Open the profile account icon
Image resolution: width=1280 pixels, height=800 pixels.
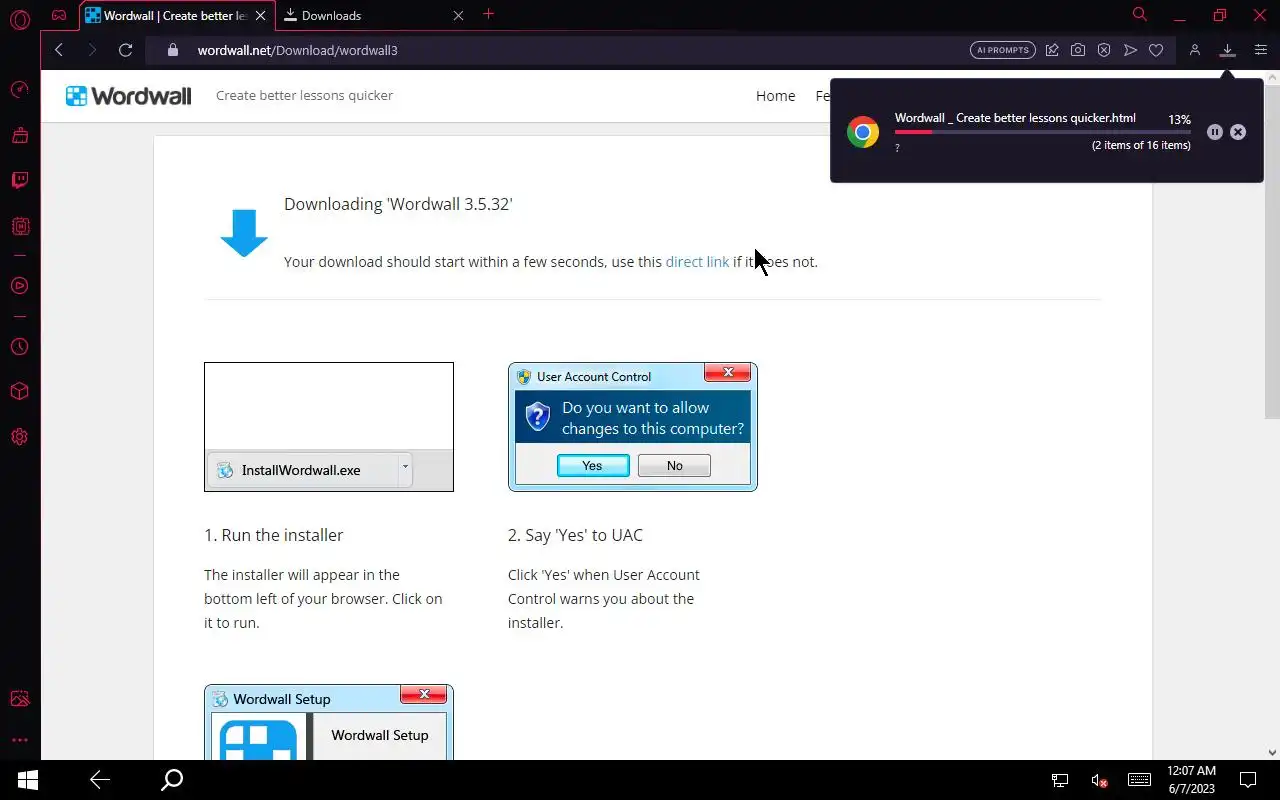[1194, 50]
